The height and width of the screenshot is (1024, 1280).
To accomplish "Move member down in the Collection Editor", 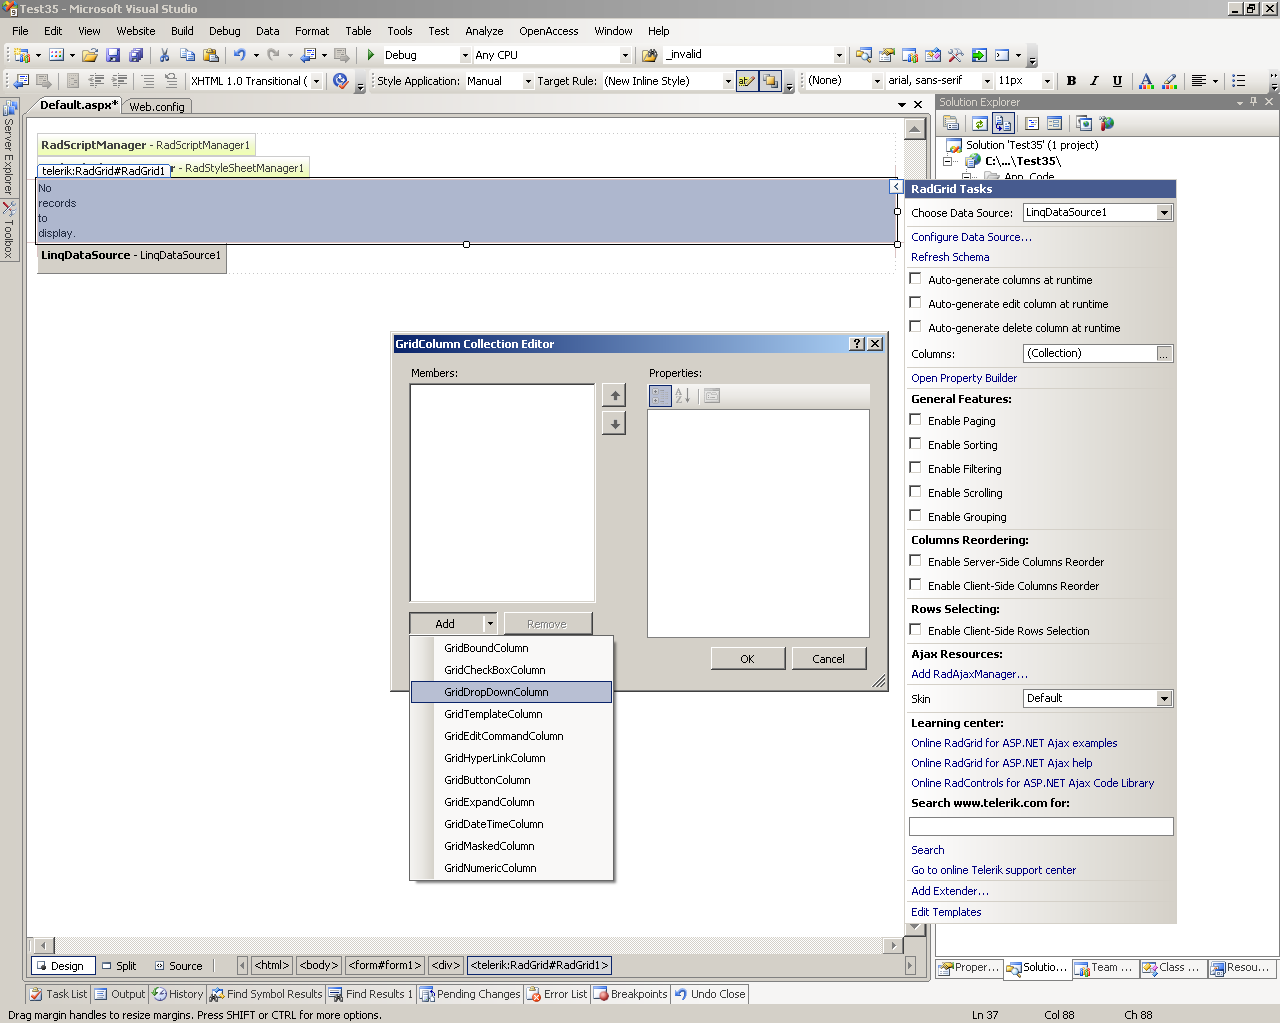I will point(615,424).
